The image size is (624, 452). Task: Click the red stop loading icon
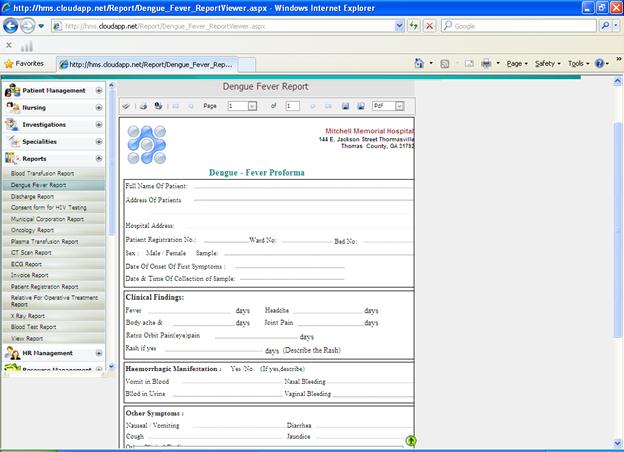(x=430, y=26)
